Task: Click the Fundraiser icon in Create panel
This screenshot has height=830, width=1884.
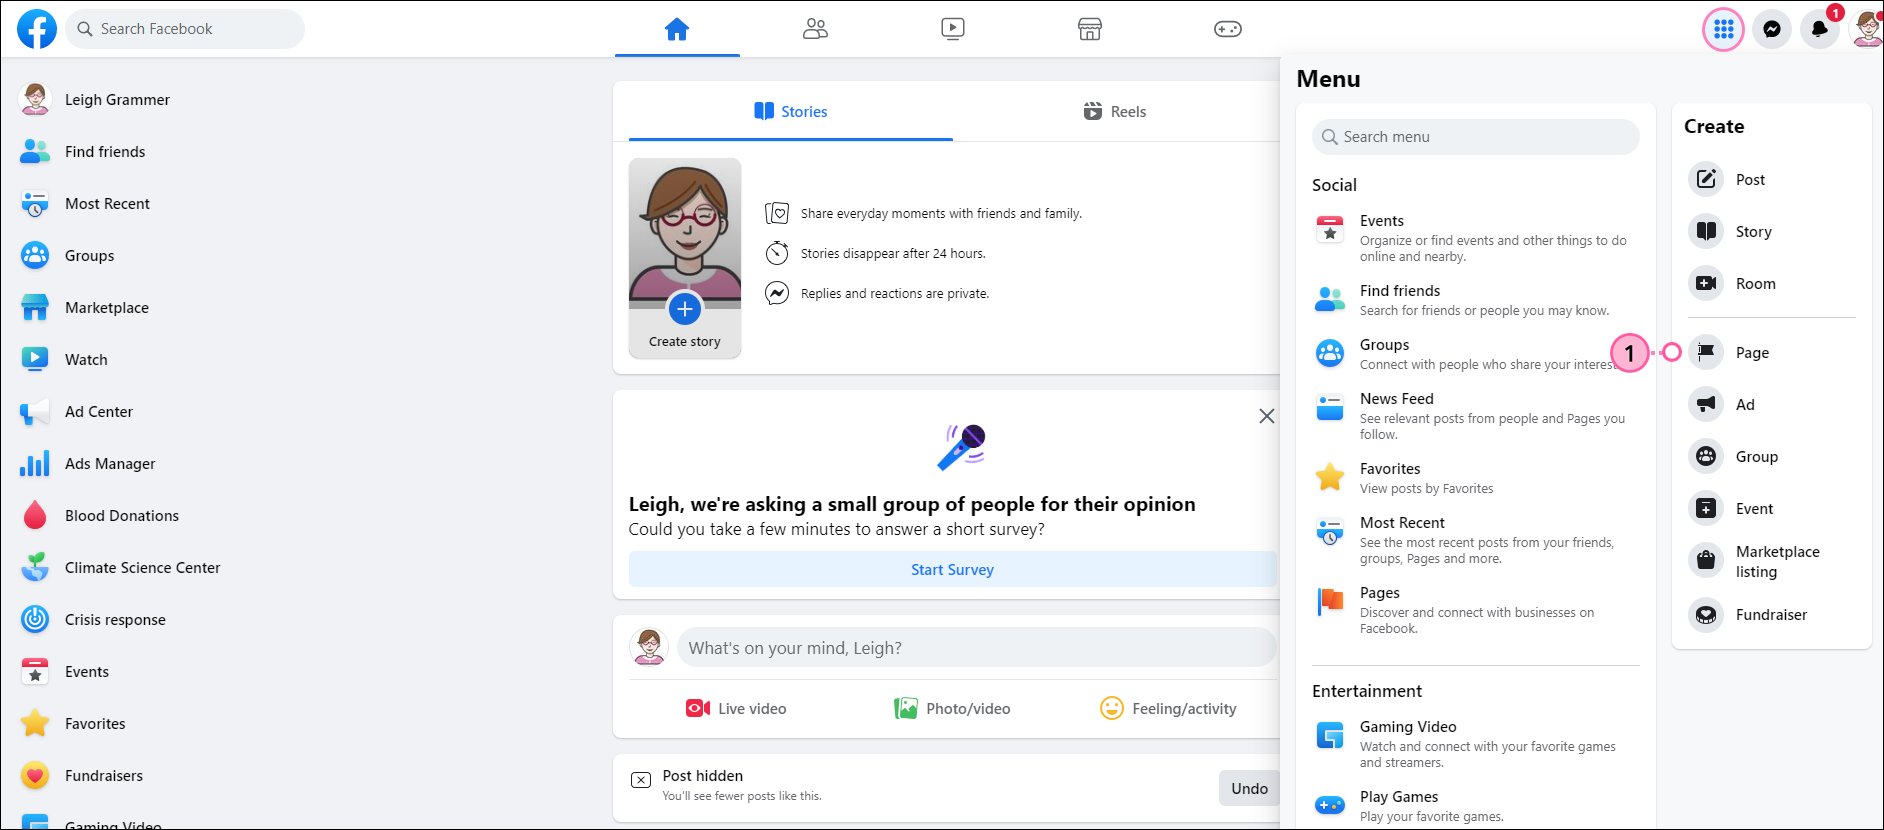Action: click(x=1706, y=614)
